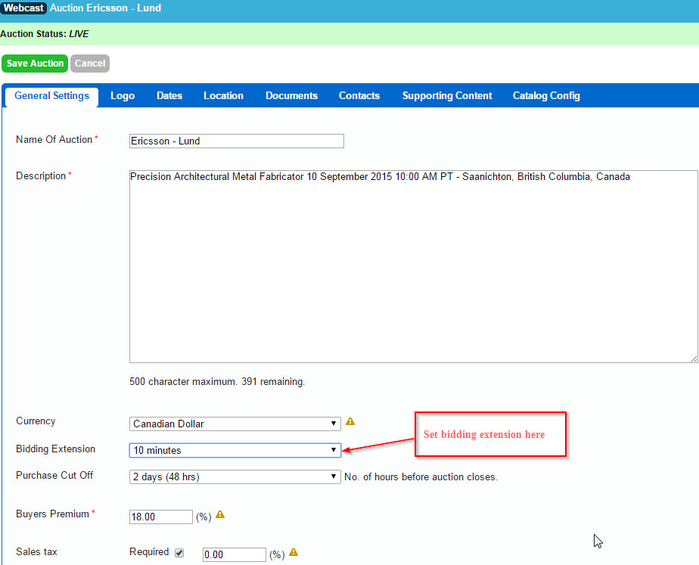Viewport: 699px width, 565px height.
Task: Toggle the Sales tax Required checkbox
Action: coord(179,553)
